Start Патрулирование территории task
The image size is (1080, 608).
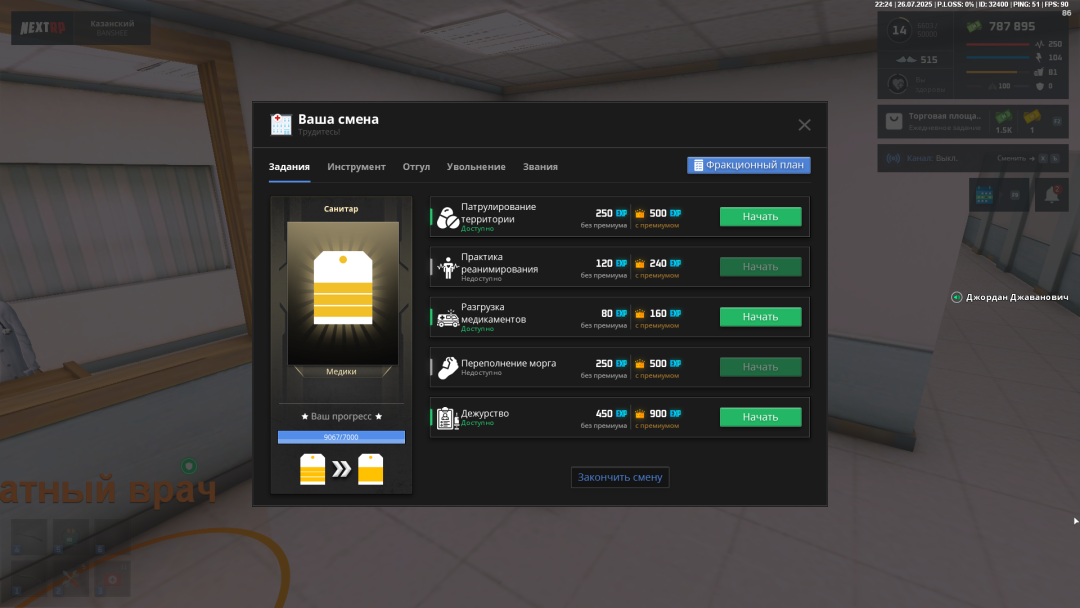click(760, 216)
